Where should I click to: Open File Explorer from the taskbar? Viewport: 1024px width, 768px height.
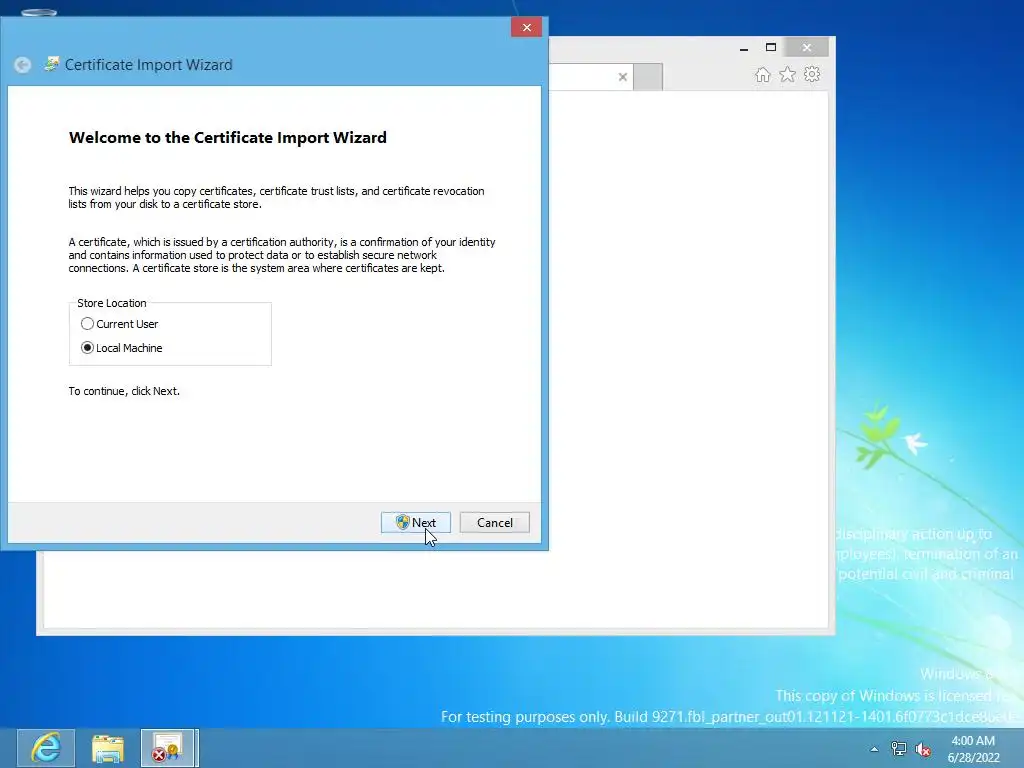tap(108, 748)
